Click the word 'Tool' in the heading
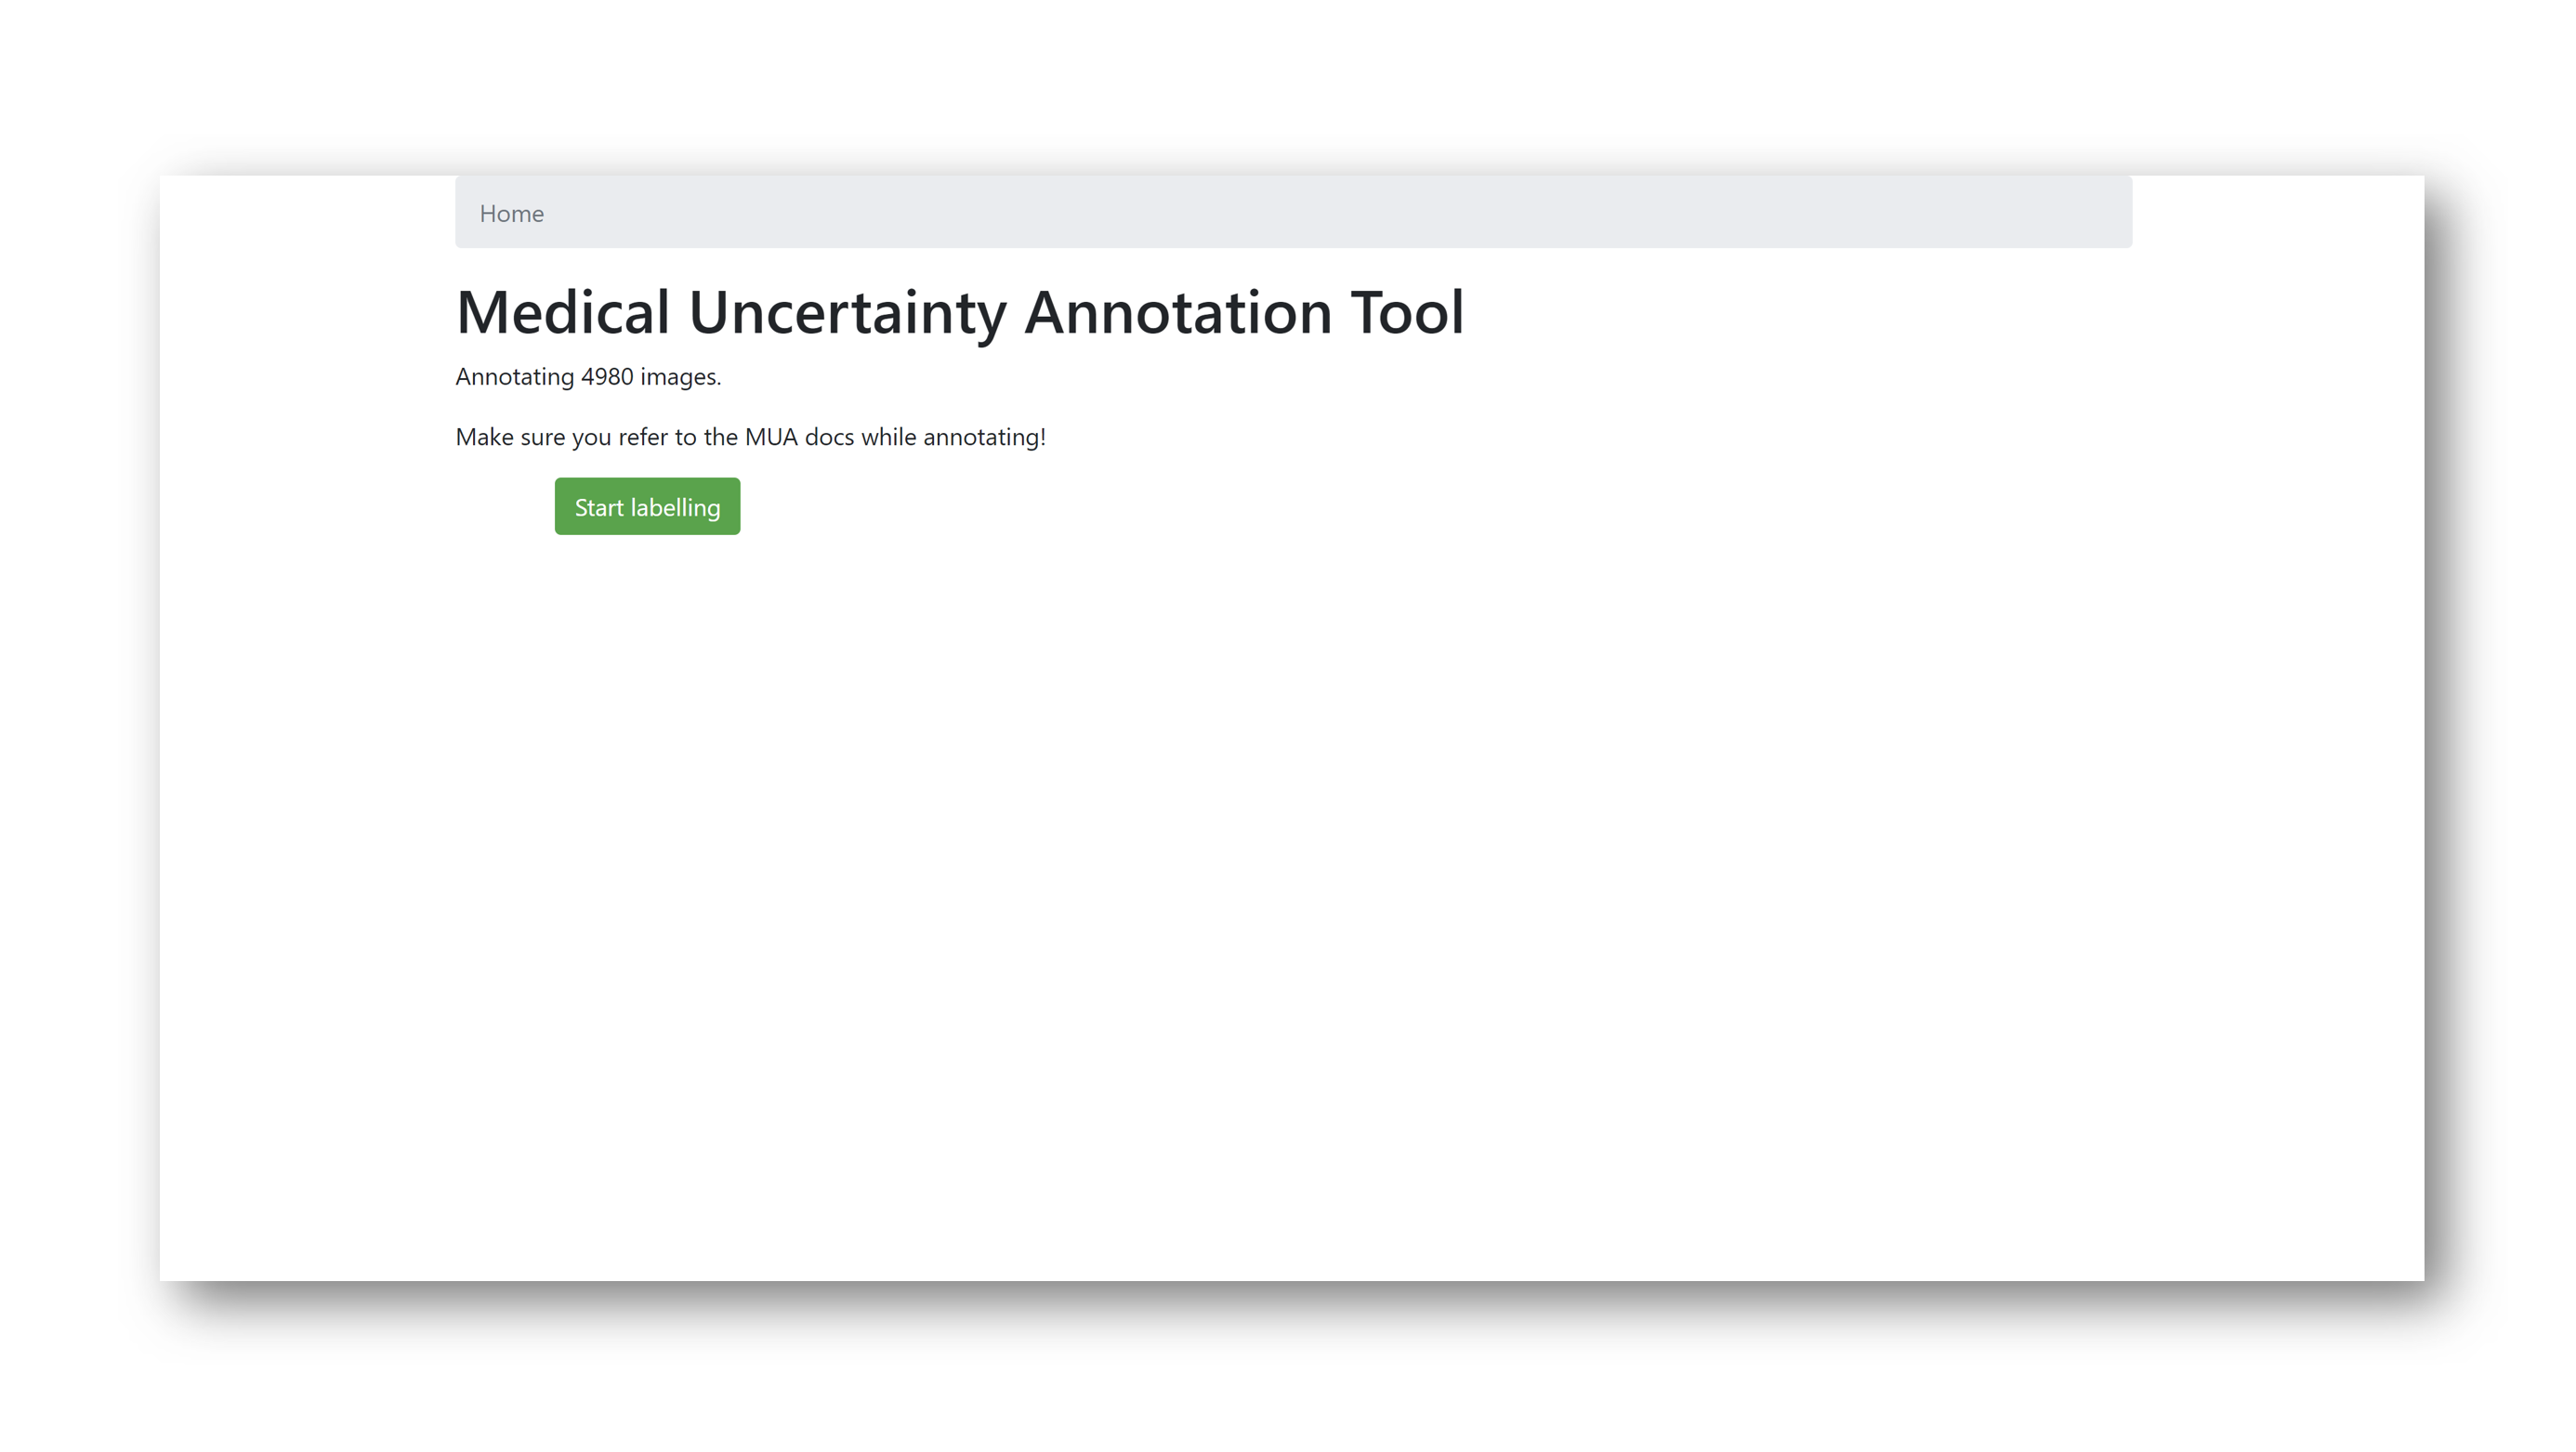The width and height of the screenshot is (2576, 1452). click(1407, 312)
